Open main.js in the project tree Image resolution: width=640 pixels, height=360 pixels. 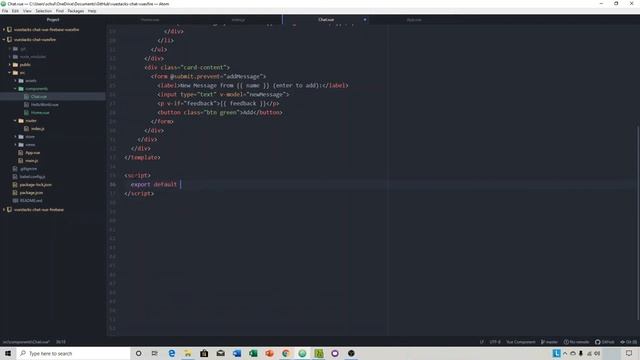click(32, 161)
